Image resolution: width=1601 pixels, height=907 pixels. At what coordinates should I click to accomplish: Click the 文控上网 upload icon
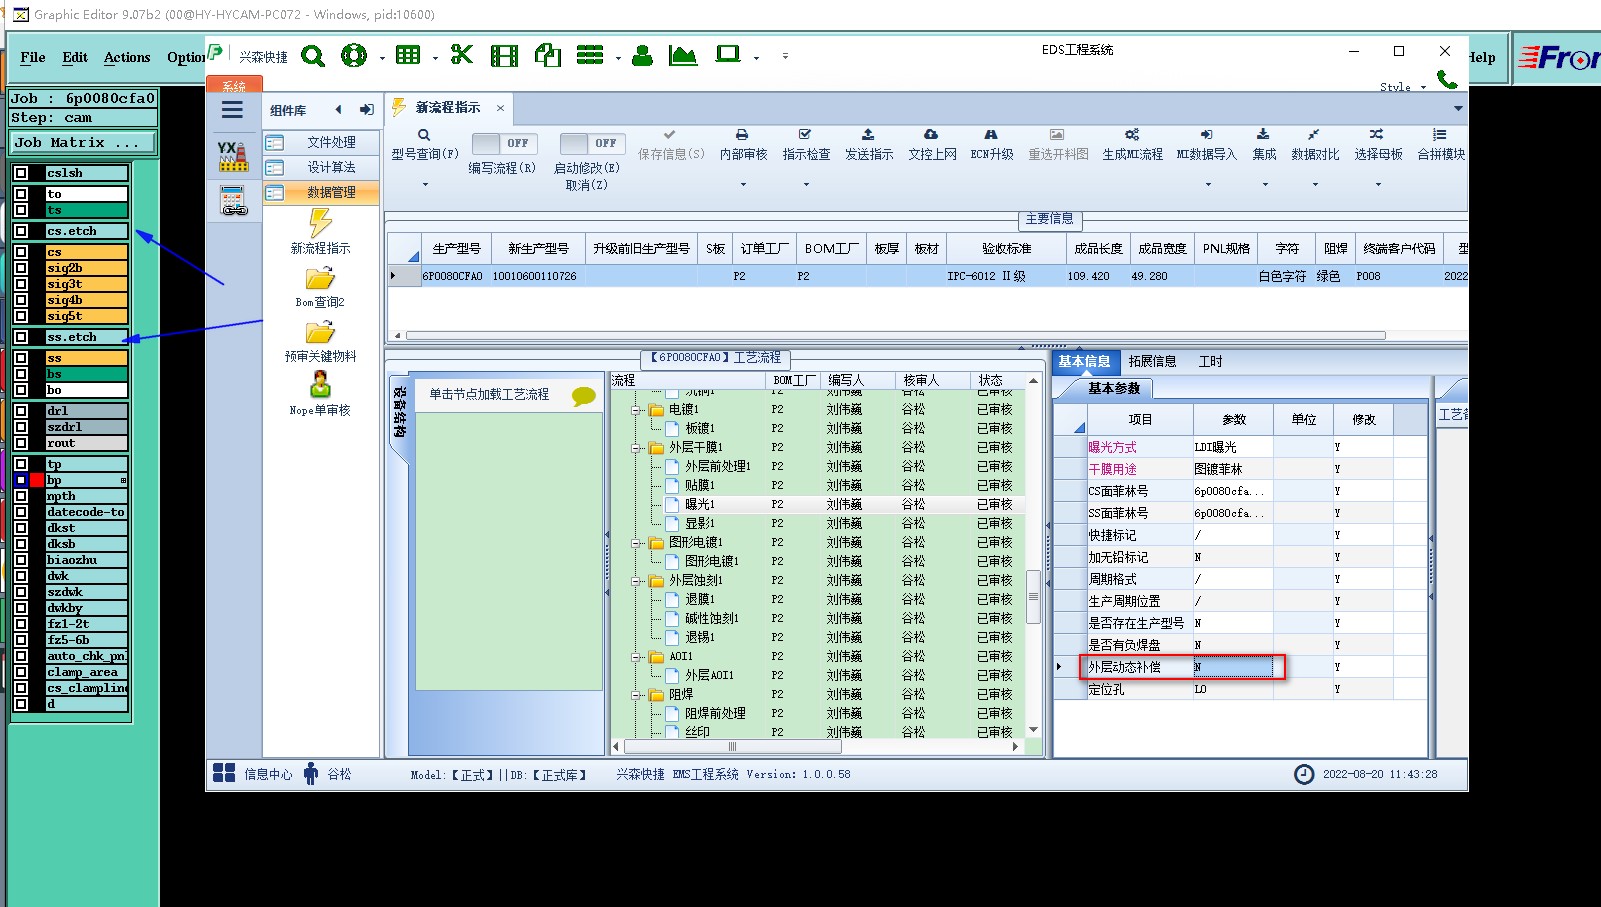(932, 145)
